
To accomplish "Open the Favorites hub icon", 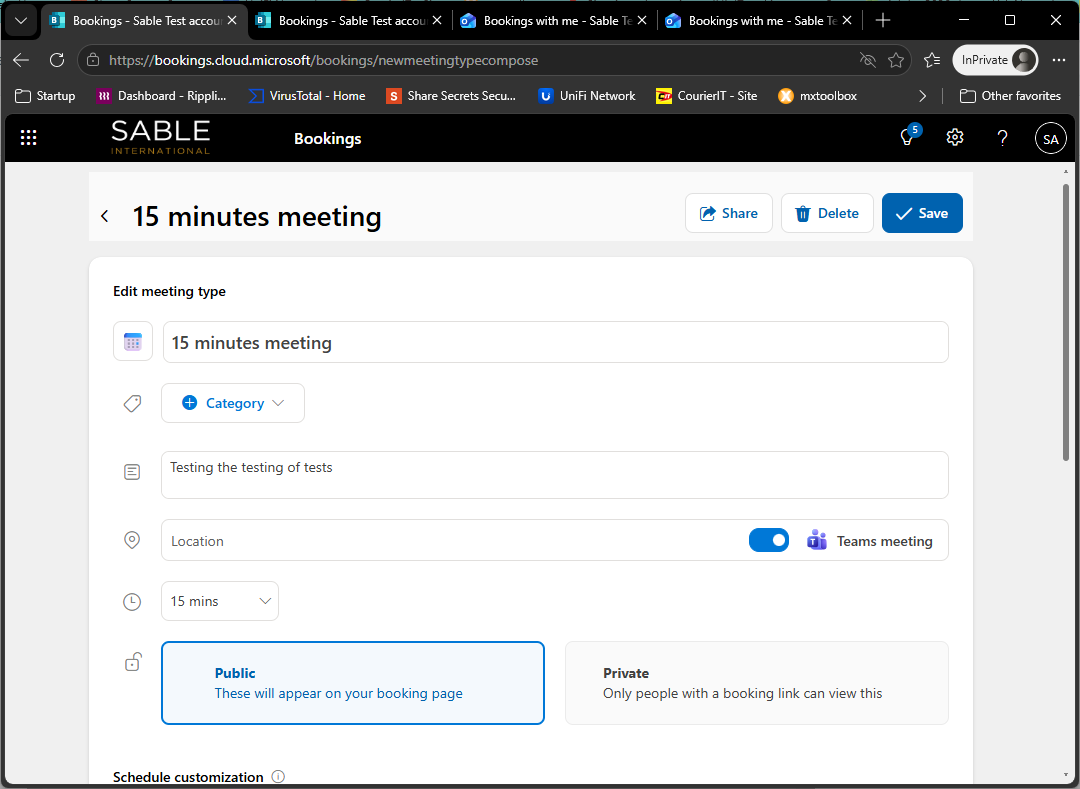I will pos(932,60).
